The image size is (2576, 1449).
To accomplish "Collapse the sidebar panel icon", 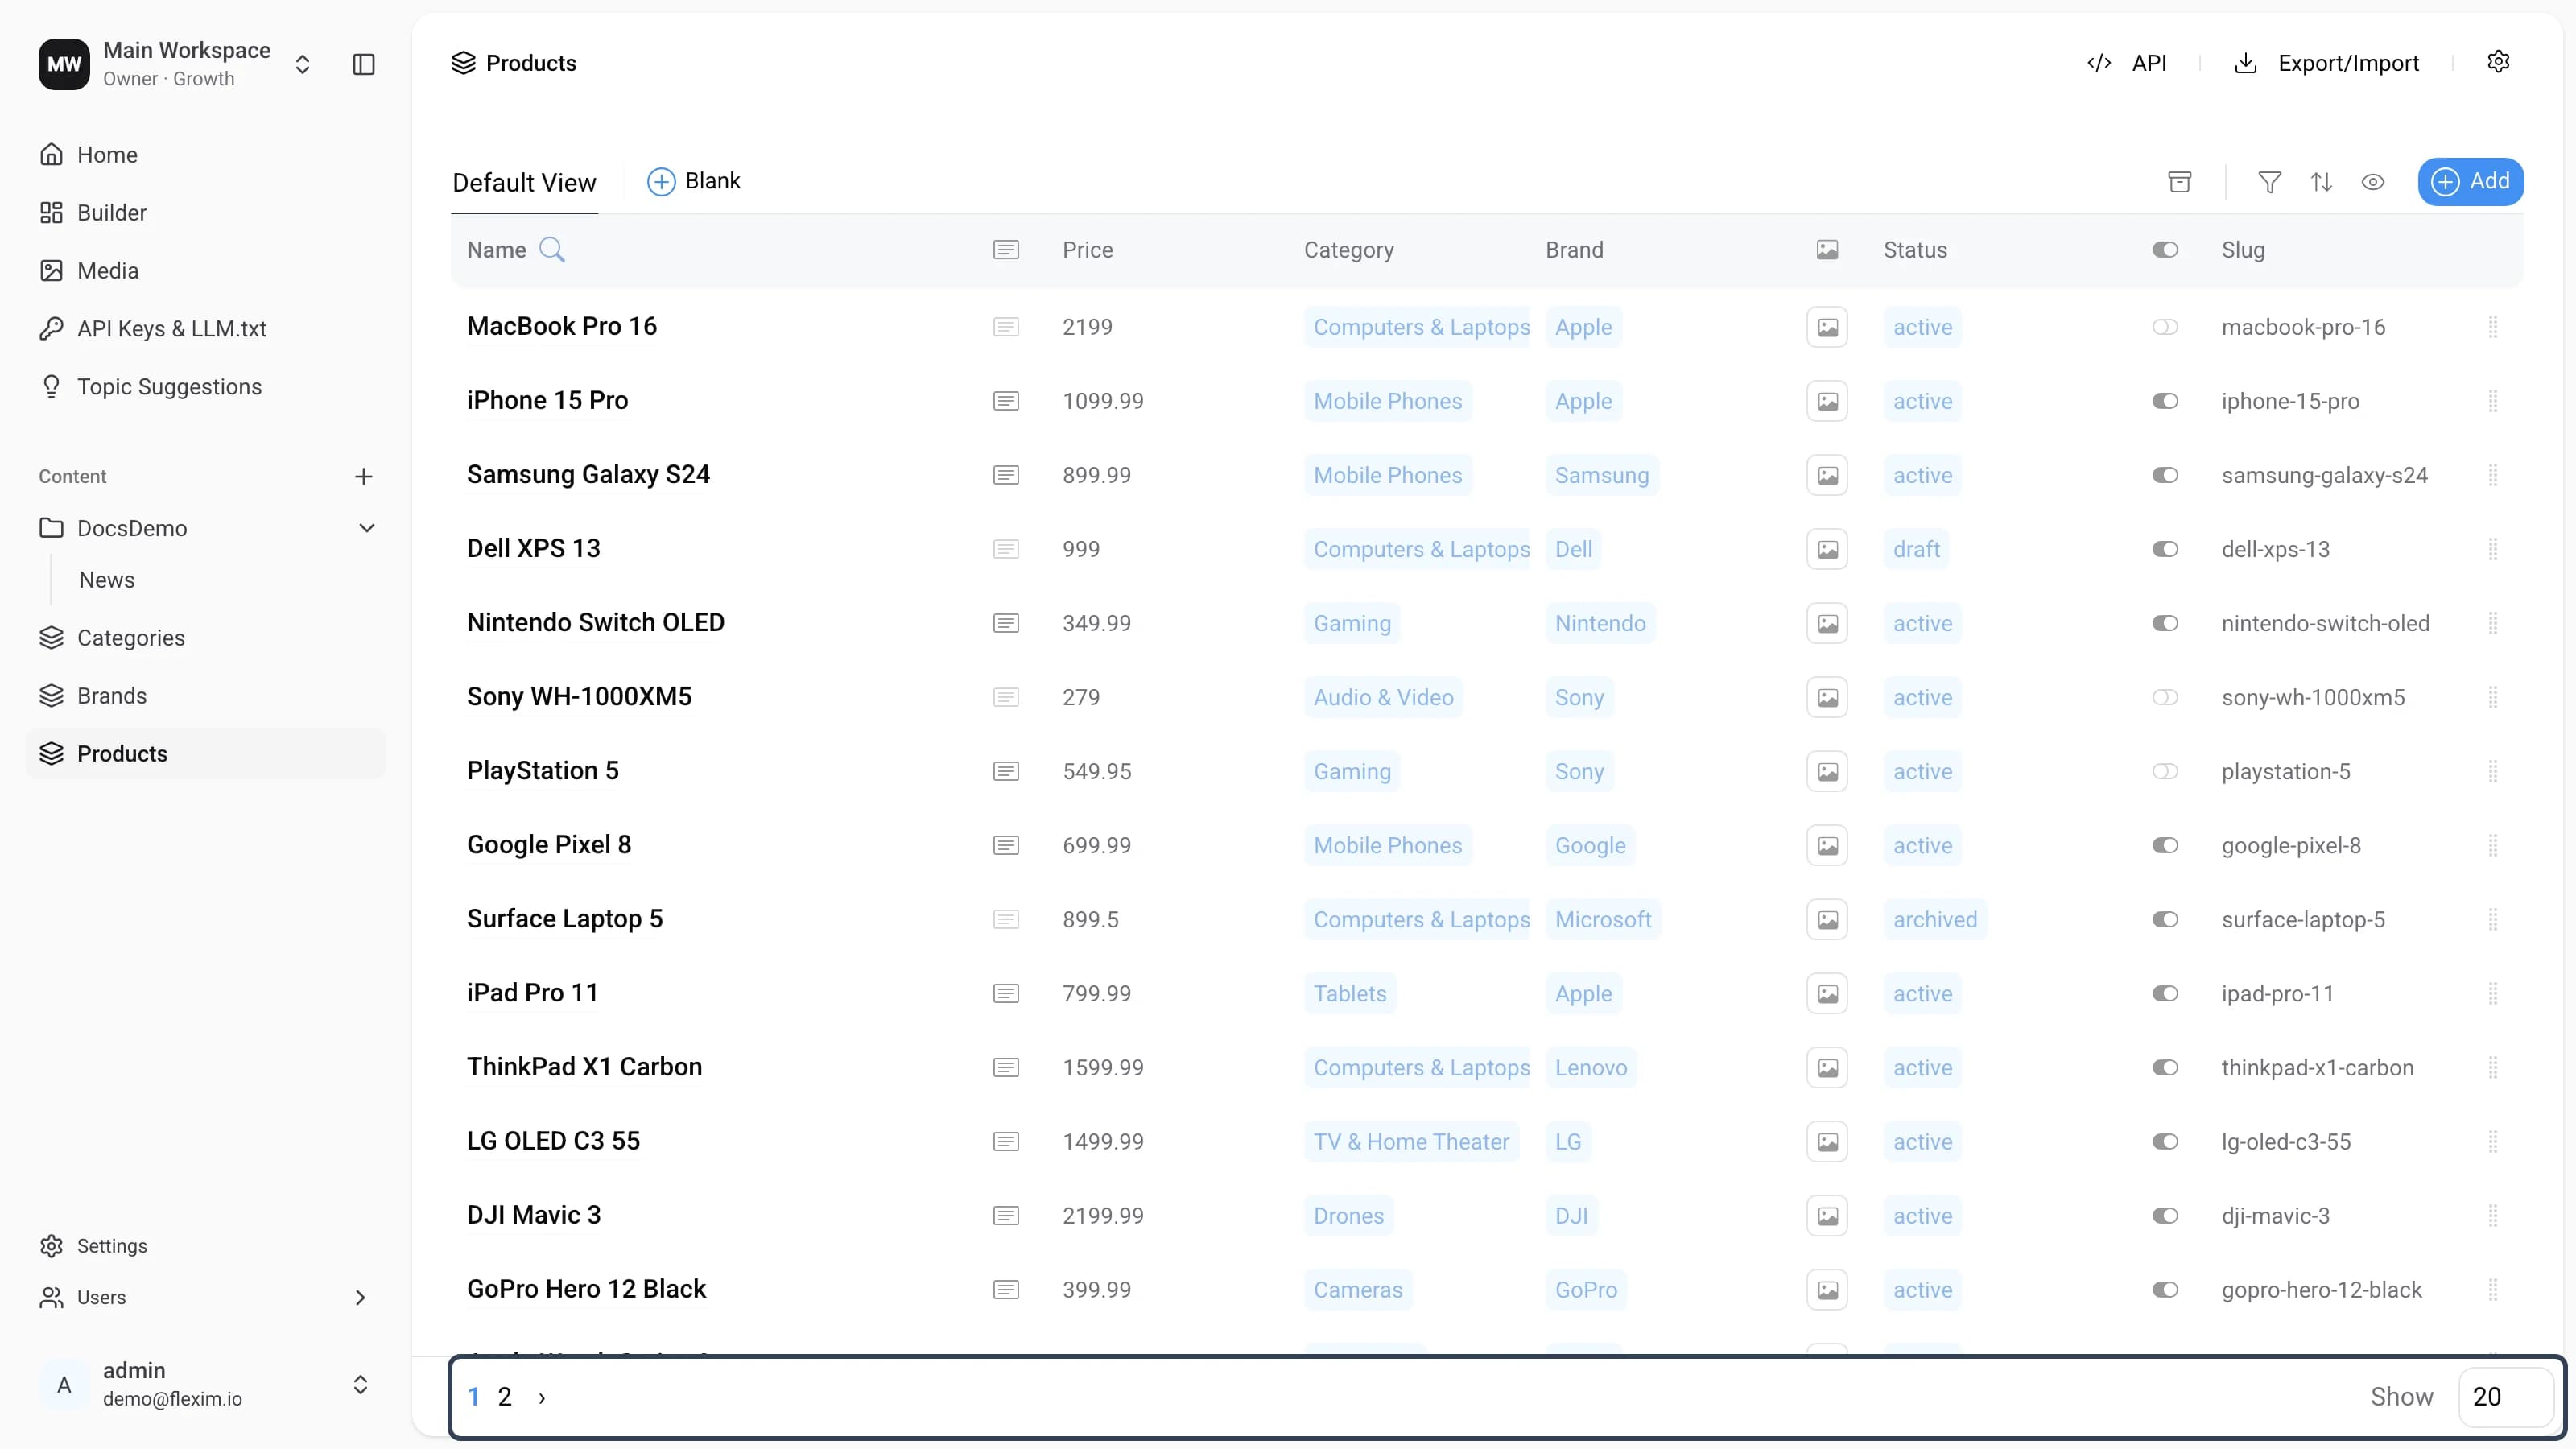I will tap(364, 64).
